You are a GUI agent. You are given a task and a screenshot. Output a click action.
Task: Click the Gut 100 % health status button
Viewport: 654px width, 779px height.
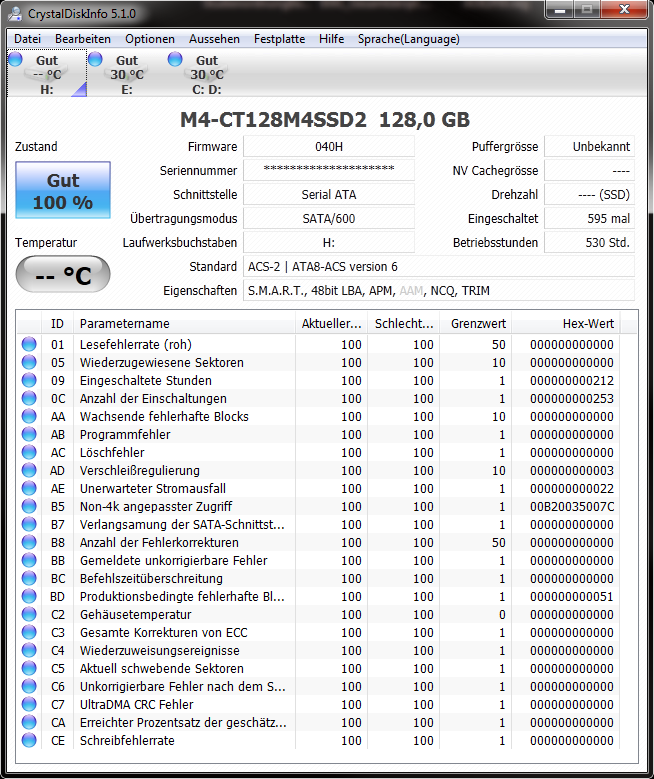(63, 190)
